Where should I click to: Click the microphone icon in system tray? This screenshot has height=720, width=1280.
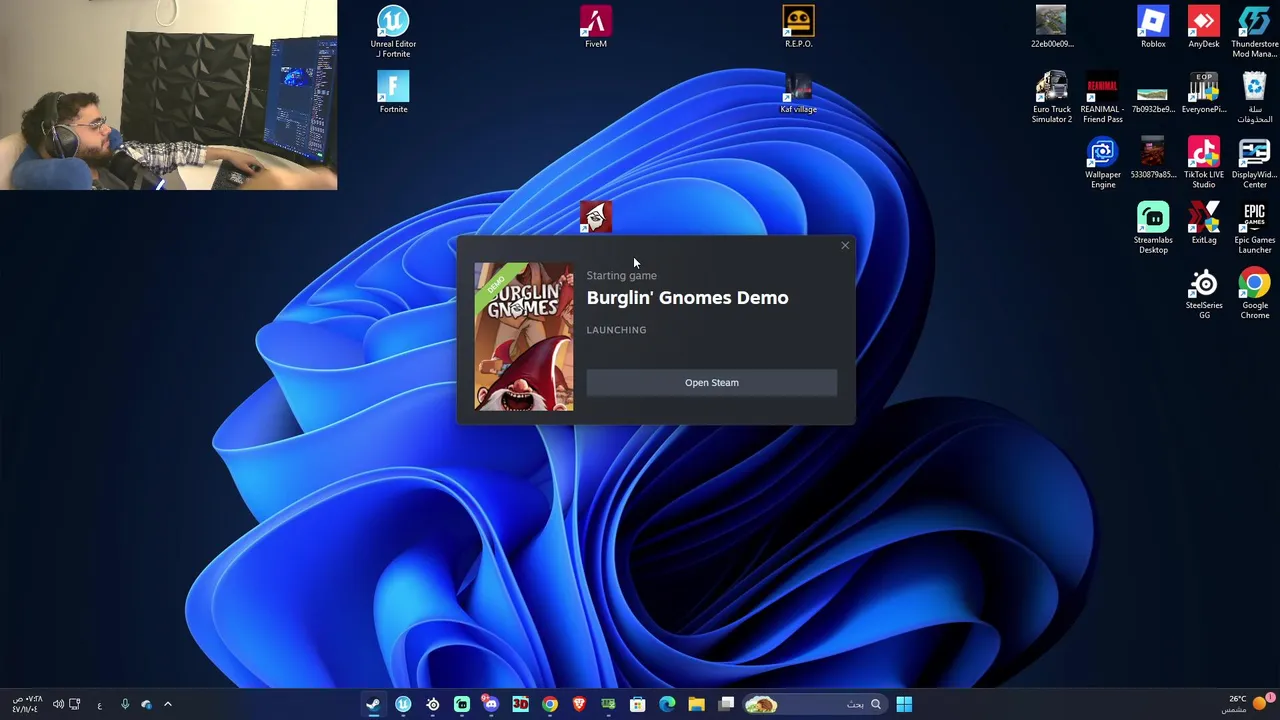click(x=125, y=704)
